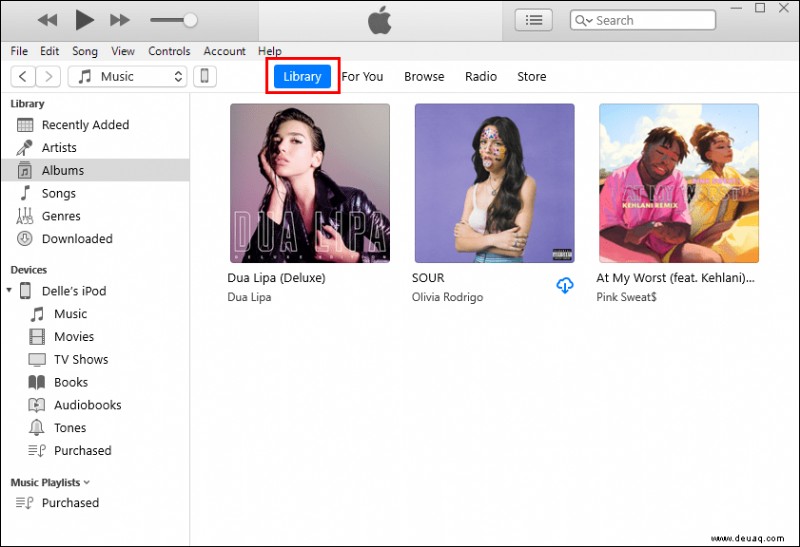Image resolution: width=800 pixels, height=547 pixels.
Task: Open the Edit menu
Action: click(49, 51)
